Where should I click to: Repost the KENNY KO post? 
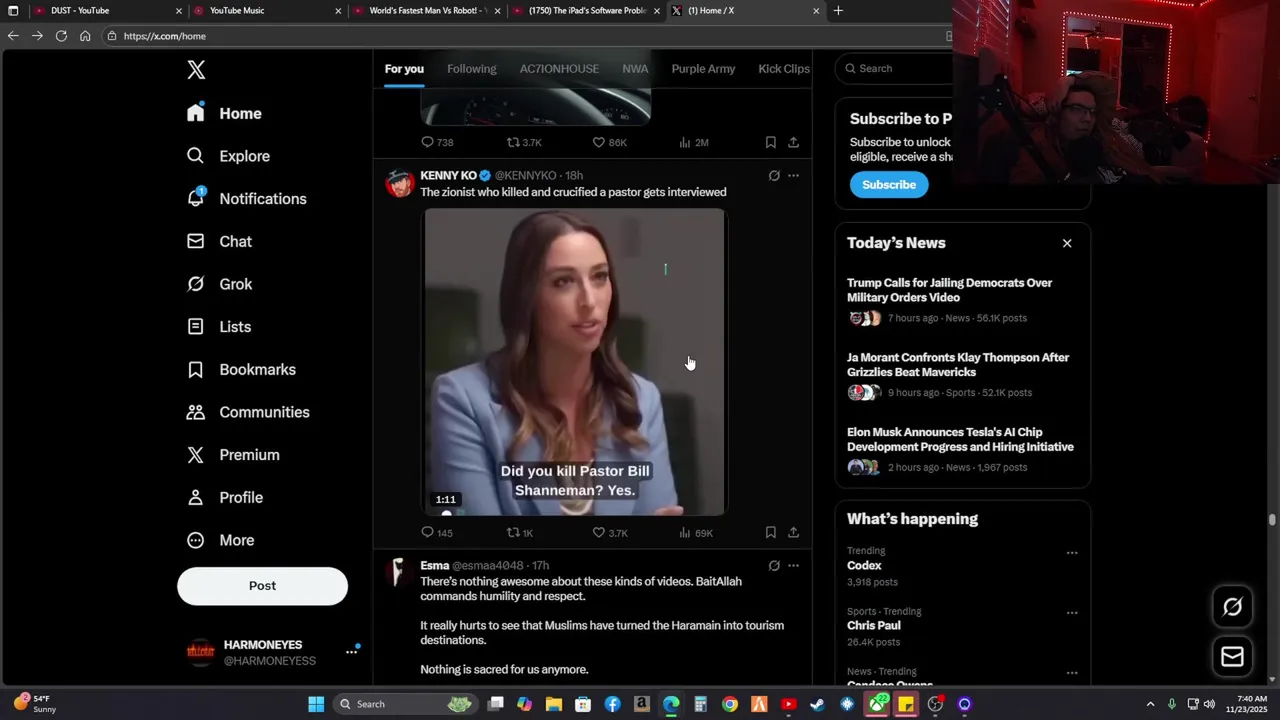[x=519, y=533]
